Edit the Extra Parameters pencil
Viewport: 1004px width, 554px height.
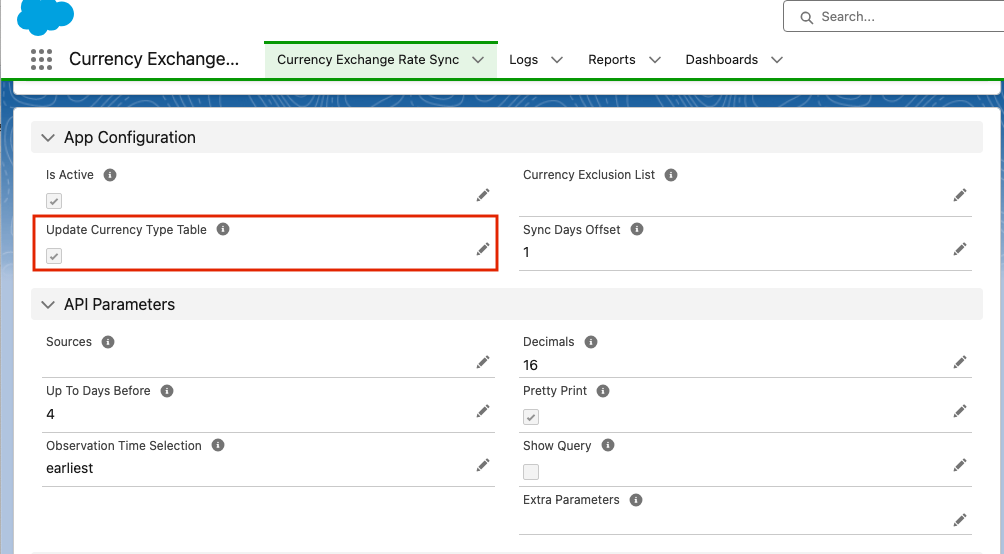point(960,520)
